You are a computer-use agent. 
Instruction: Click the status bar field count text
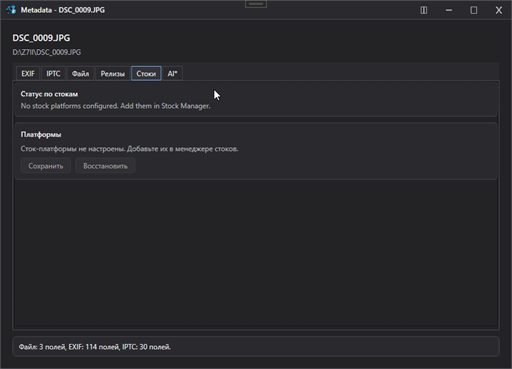click(95, 347)
